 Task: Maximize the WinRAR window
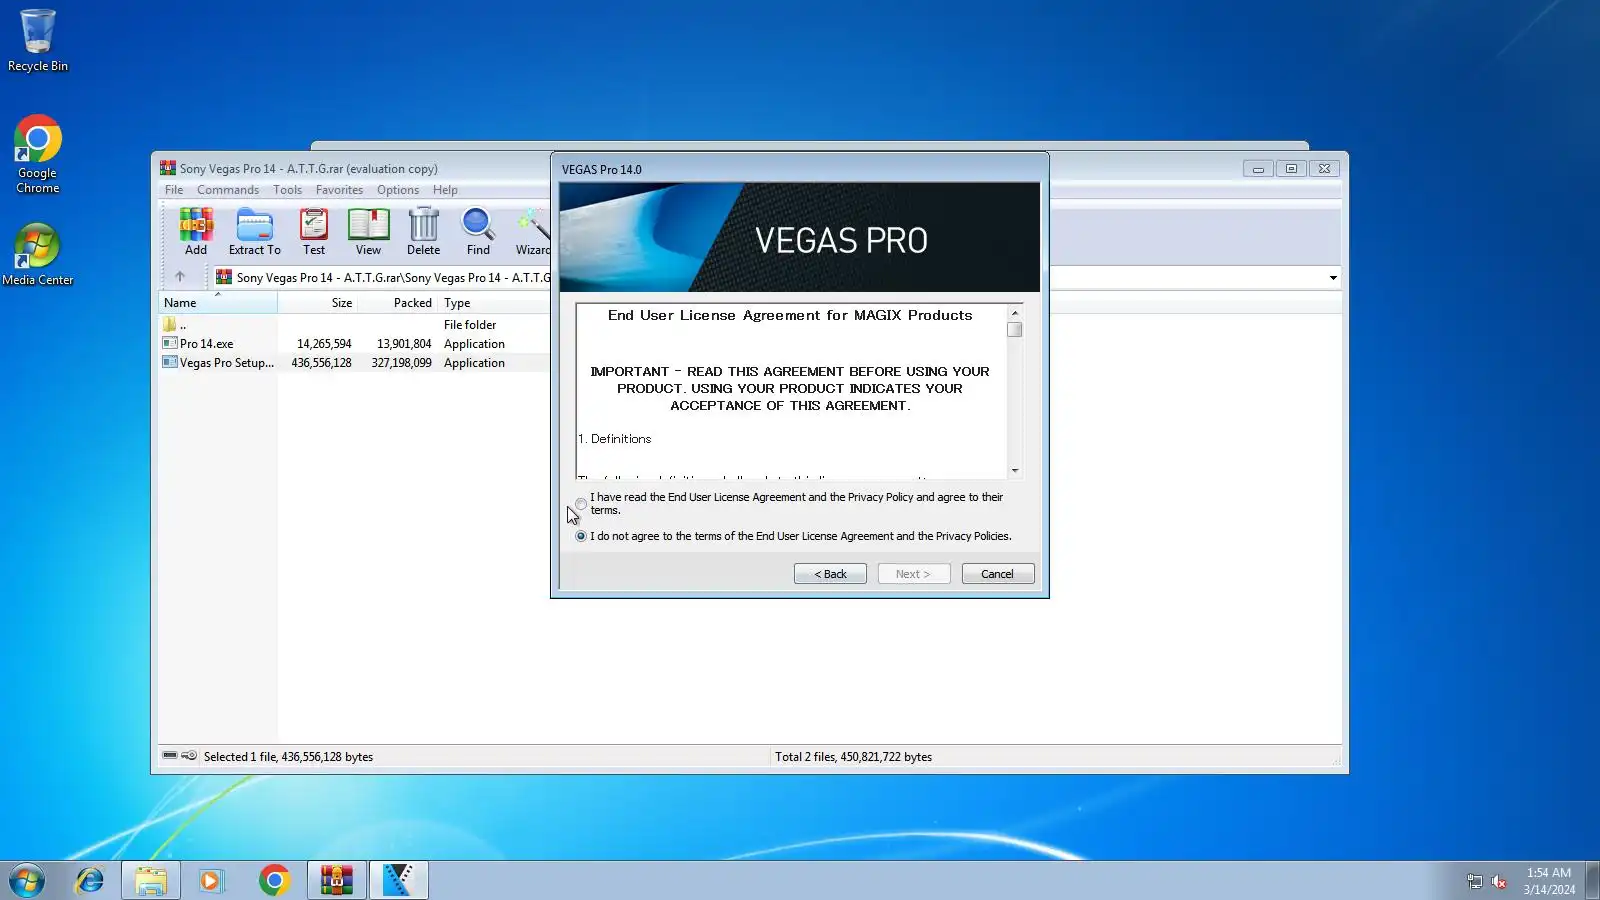1291,169
